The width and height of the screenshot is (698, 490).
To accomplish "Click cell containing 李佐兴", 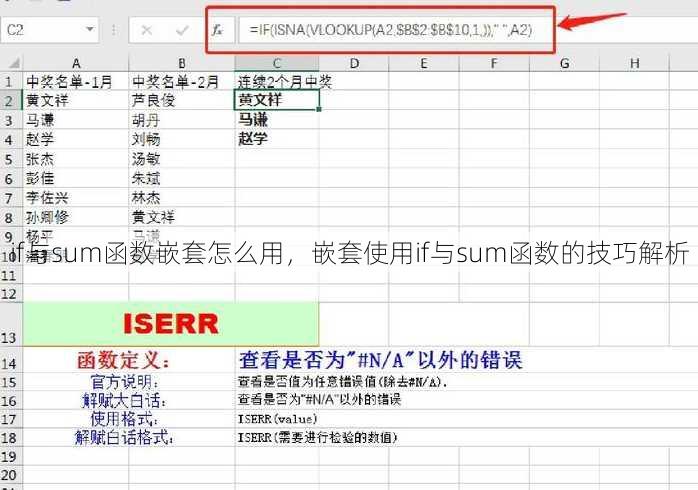I will click(x=76, y=198).
